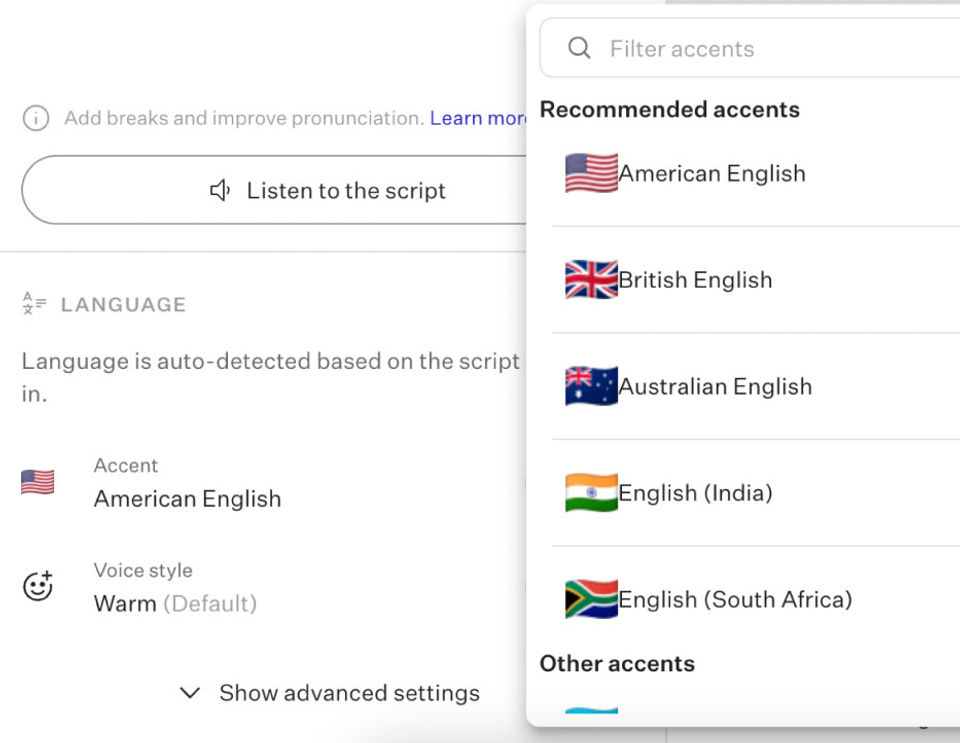Open the Learn more link
Image resolution: width=960 pixels, height=743 pixels.
(x=478, y=118)
